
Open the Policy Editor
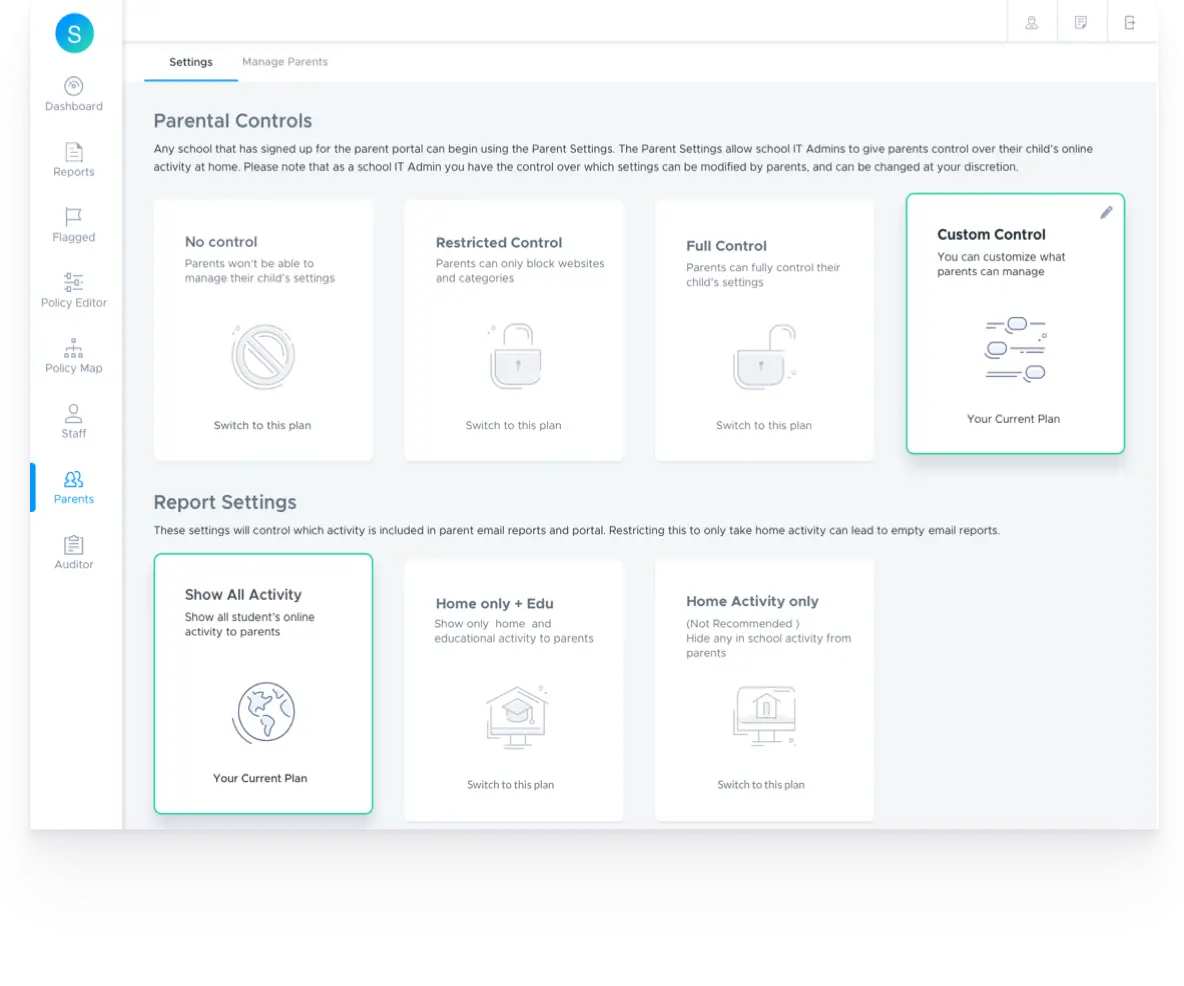(x=73, y=292)
